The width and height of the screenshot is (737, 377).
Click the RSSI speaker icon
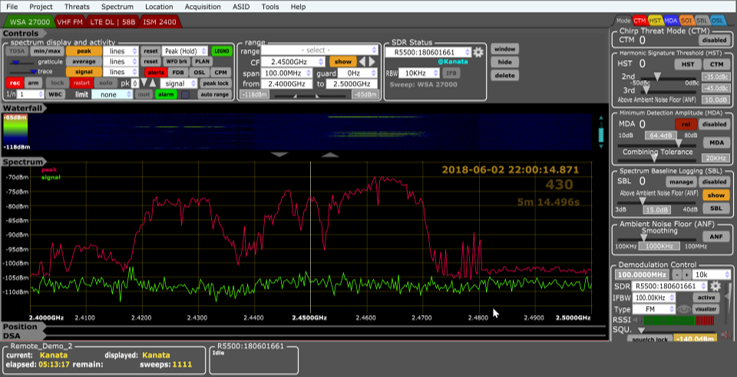[637, 321]
